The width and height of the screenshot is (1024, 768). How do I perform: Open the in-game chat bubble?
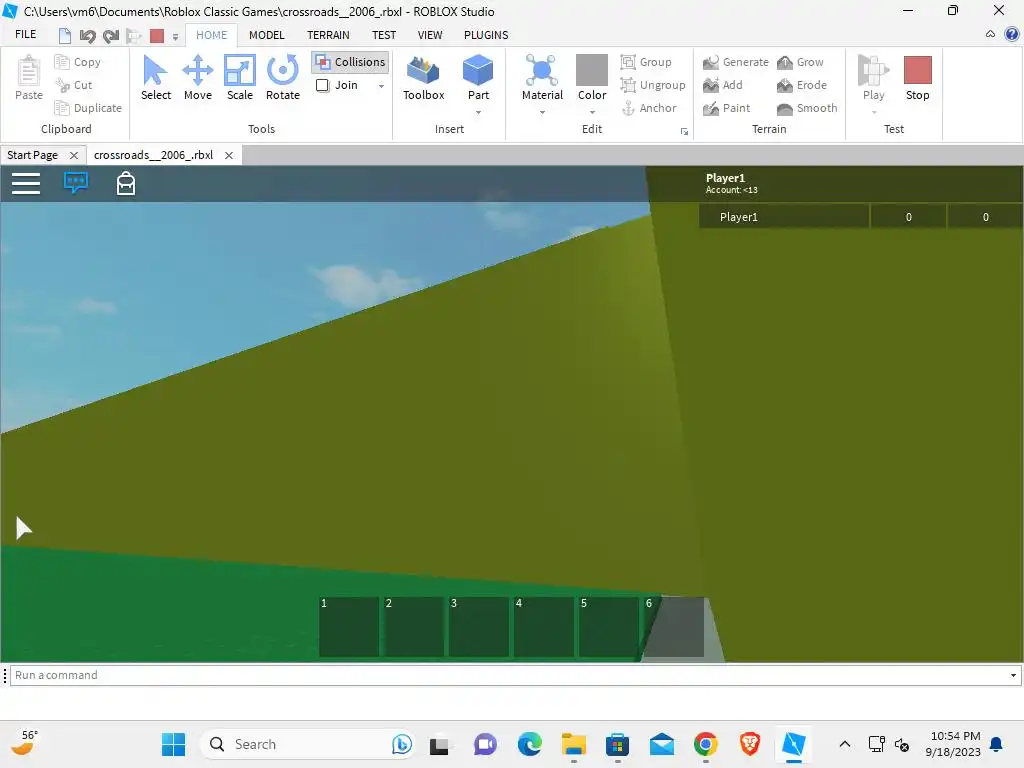pyautogui.click(x=76, y=183)
